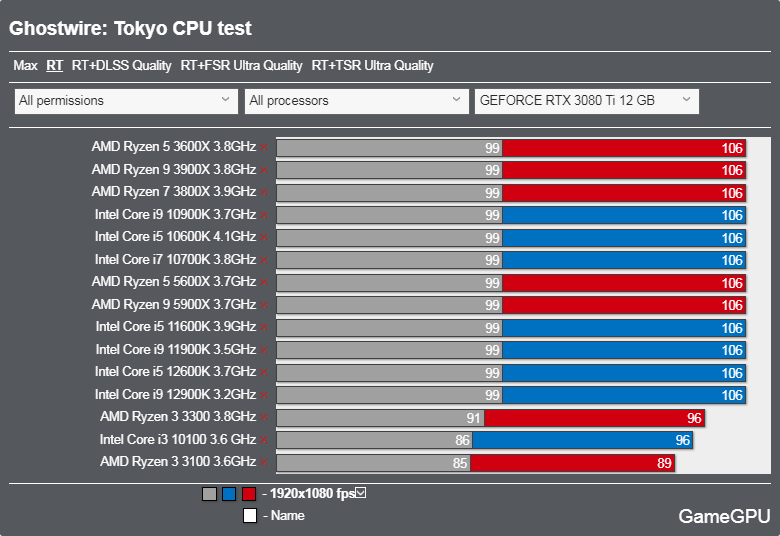780x536 pixels.
Task: Remove AMD Ryzen 5 5600X row via red X
Action: [264, 282]
